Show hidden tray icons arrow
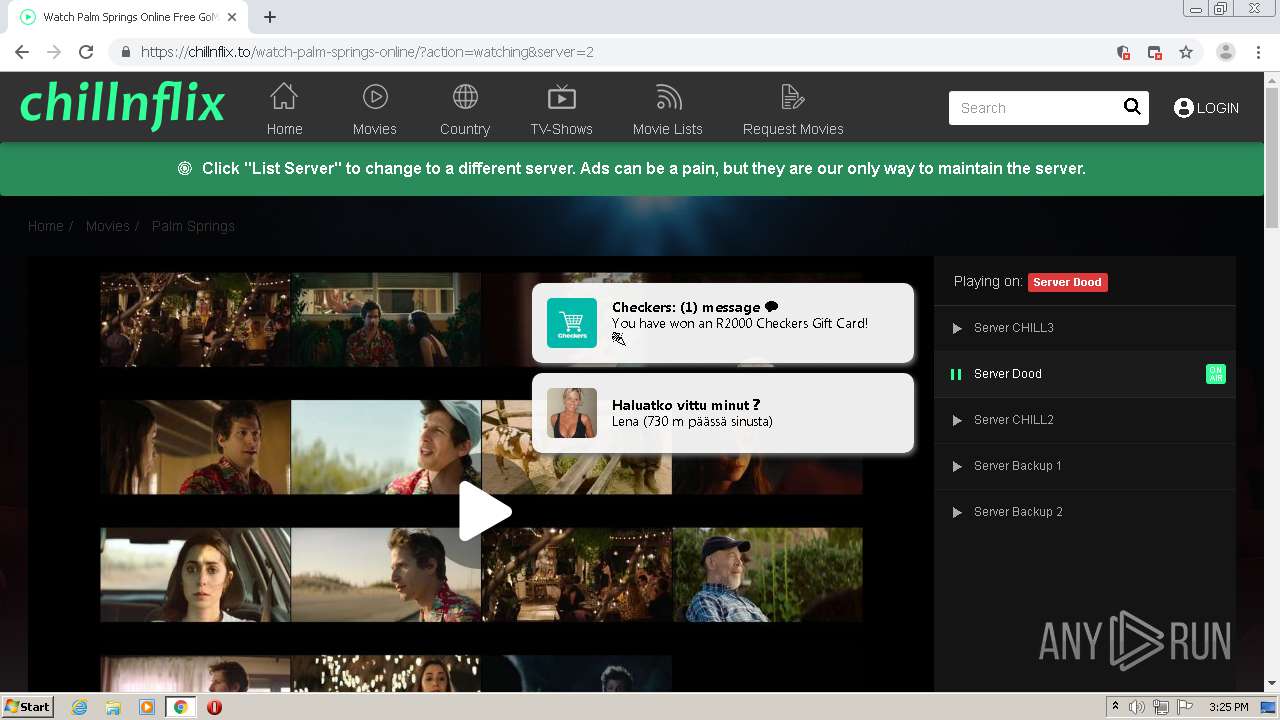 1115,706
